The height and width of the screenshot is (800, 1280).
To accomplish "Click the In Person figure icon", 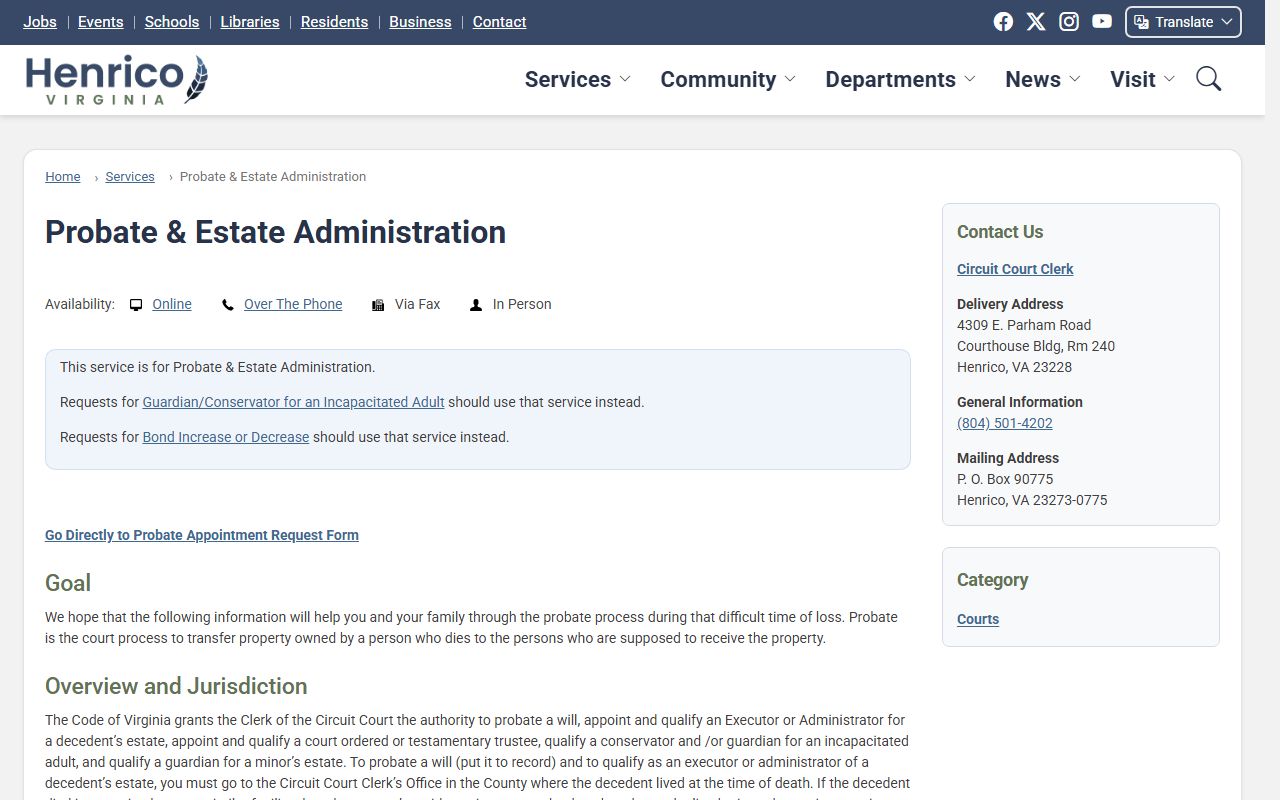I will pyautogui.click(x=476, y=305).
